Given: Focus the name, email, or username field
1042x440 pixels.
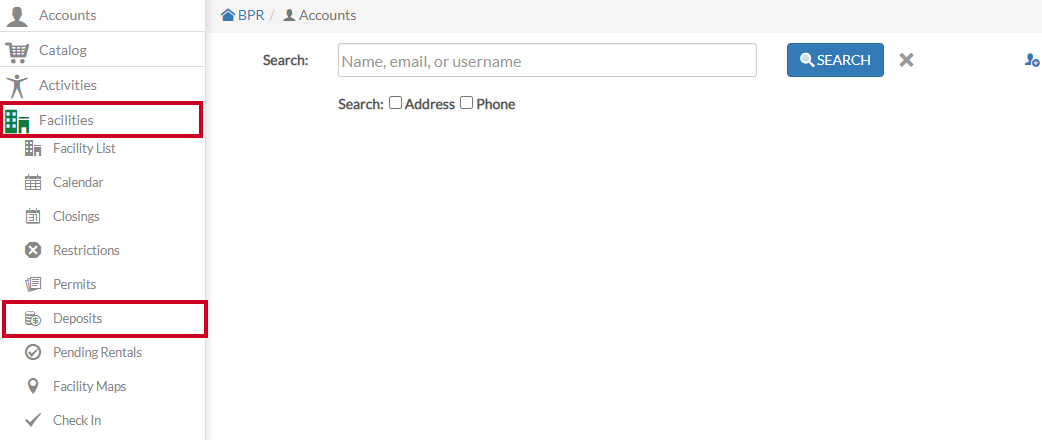Looking at the screenshot, I should (547, 60).
